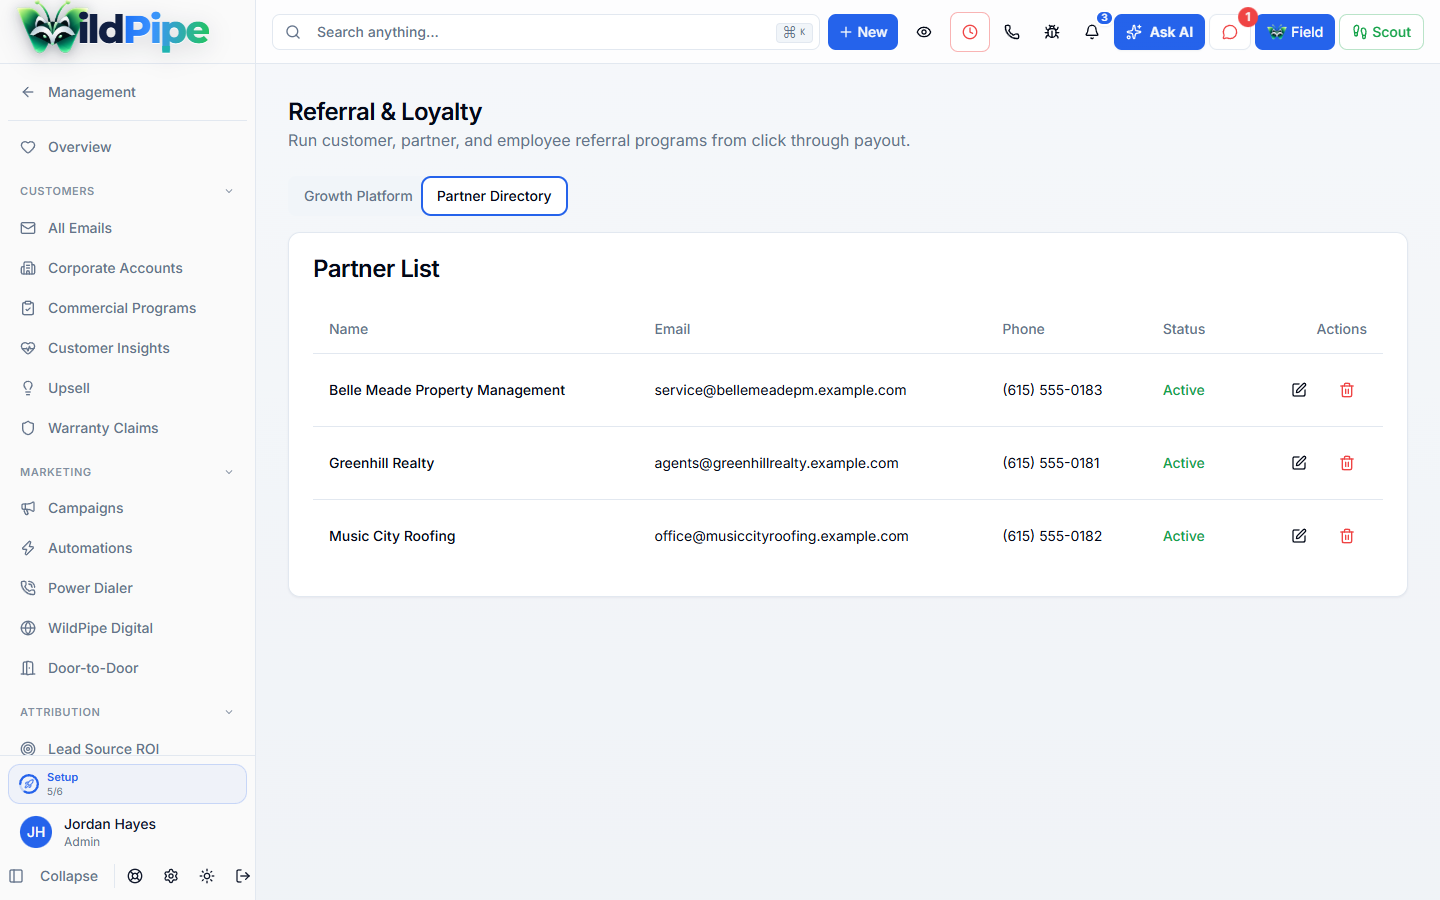Delete the Belle Meade Property Management partner

(1347, 390)
